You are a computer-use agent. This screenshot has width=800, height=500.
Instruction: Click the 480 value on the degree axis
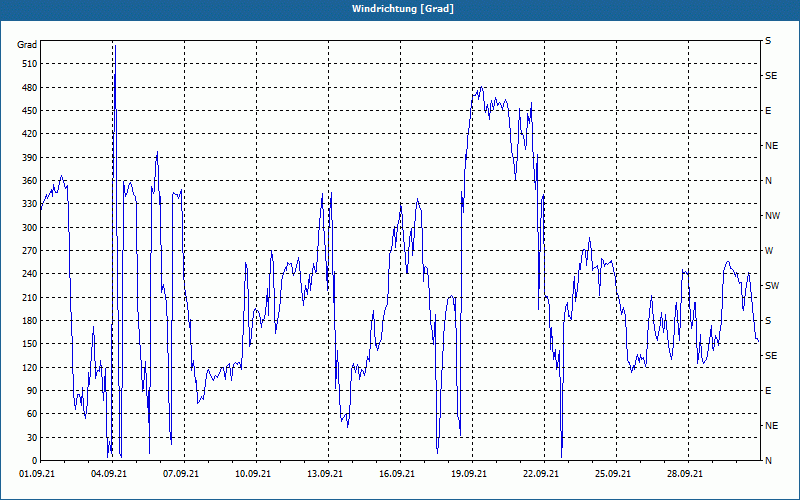pyautogui.click(x=30, y=88)
